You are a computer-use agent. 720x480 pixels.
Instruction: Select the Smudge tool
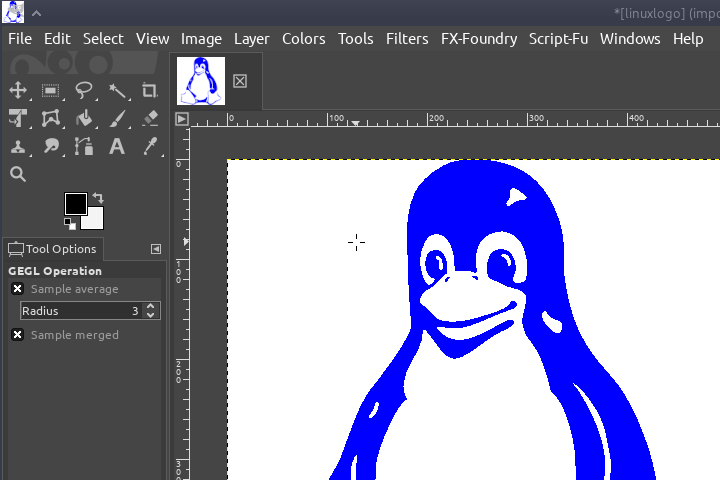coord(51,147)
